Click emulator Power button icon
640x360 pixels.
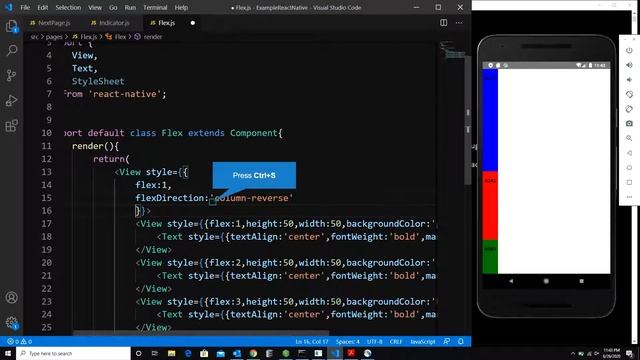pyautogui.click(x=629, y=50)
